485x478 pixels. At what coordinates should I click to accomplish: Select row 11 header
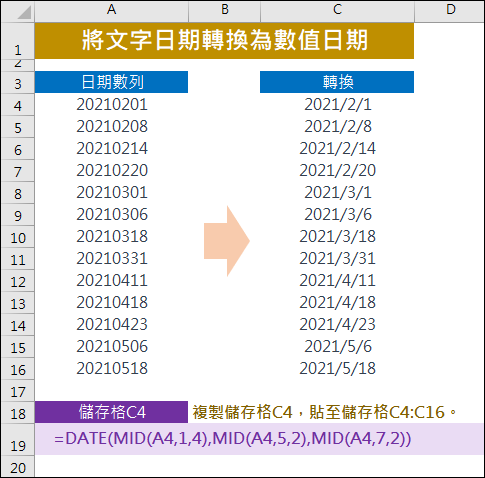tap(18, 259)
